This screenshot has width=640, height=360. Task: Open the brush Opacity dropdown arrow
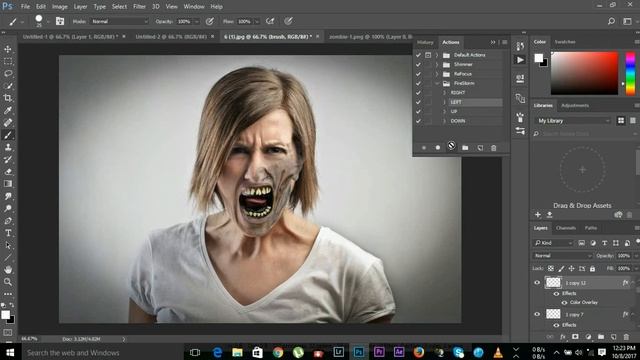coord(196,21)
